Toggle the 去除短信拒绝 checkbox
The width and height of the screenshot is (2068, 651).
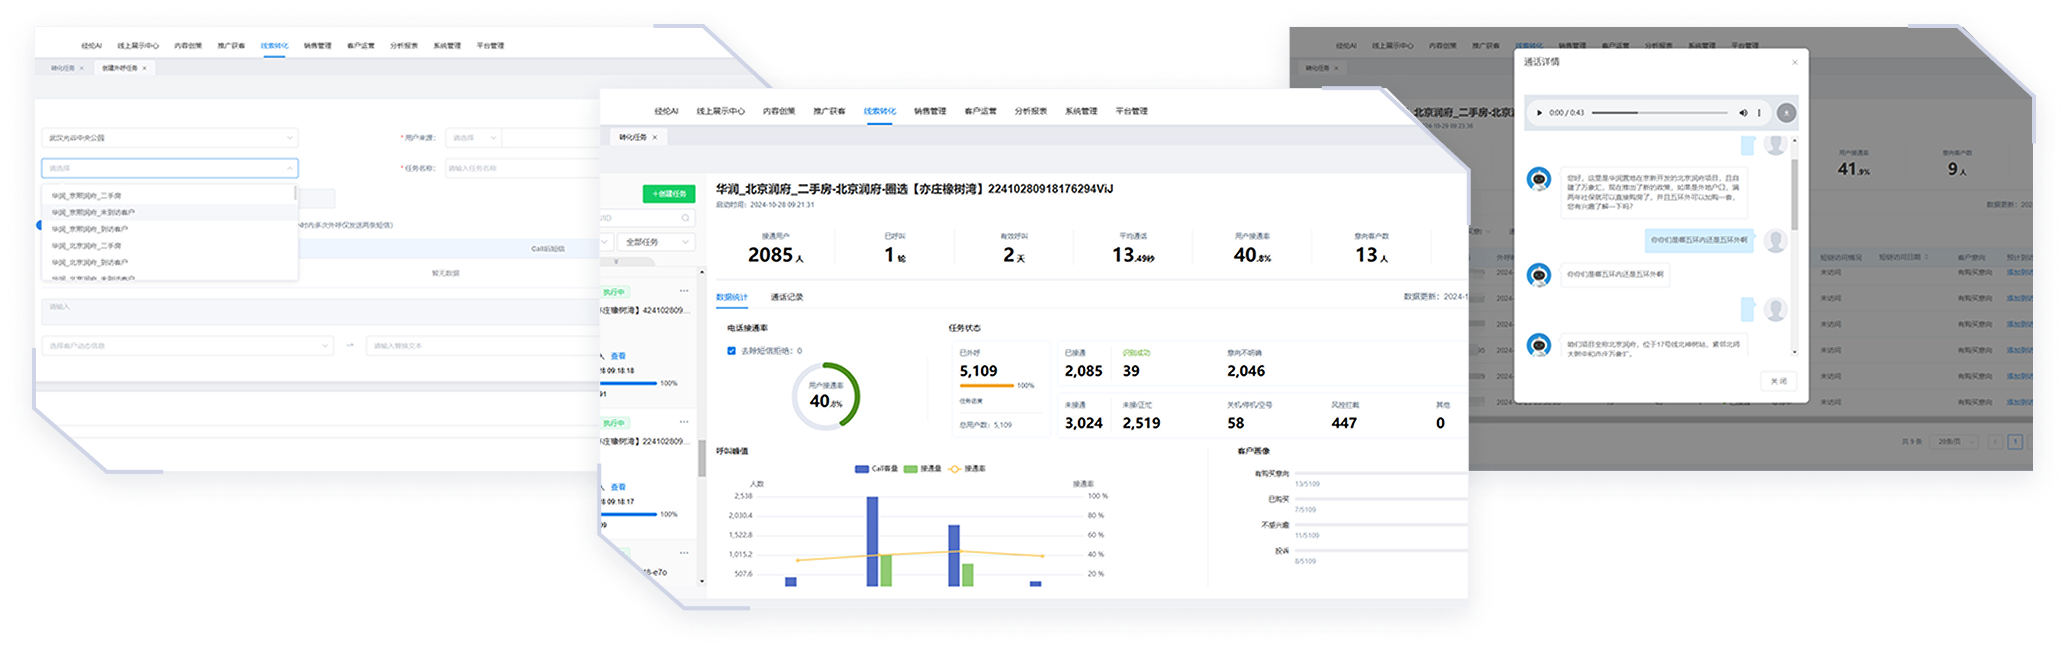click(x=731, y=351)
